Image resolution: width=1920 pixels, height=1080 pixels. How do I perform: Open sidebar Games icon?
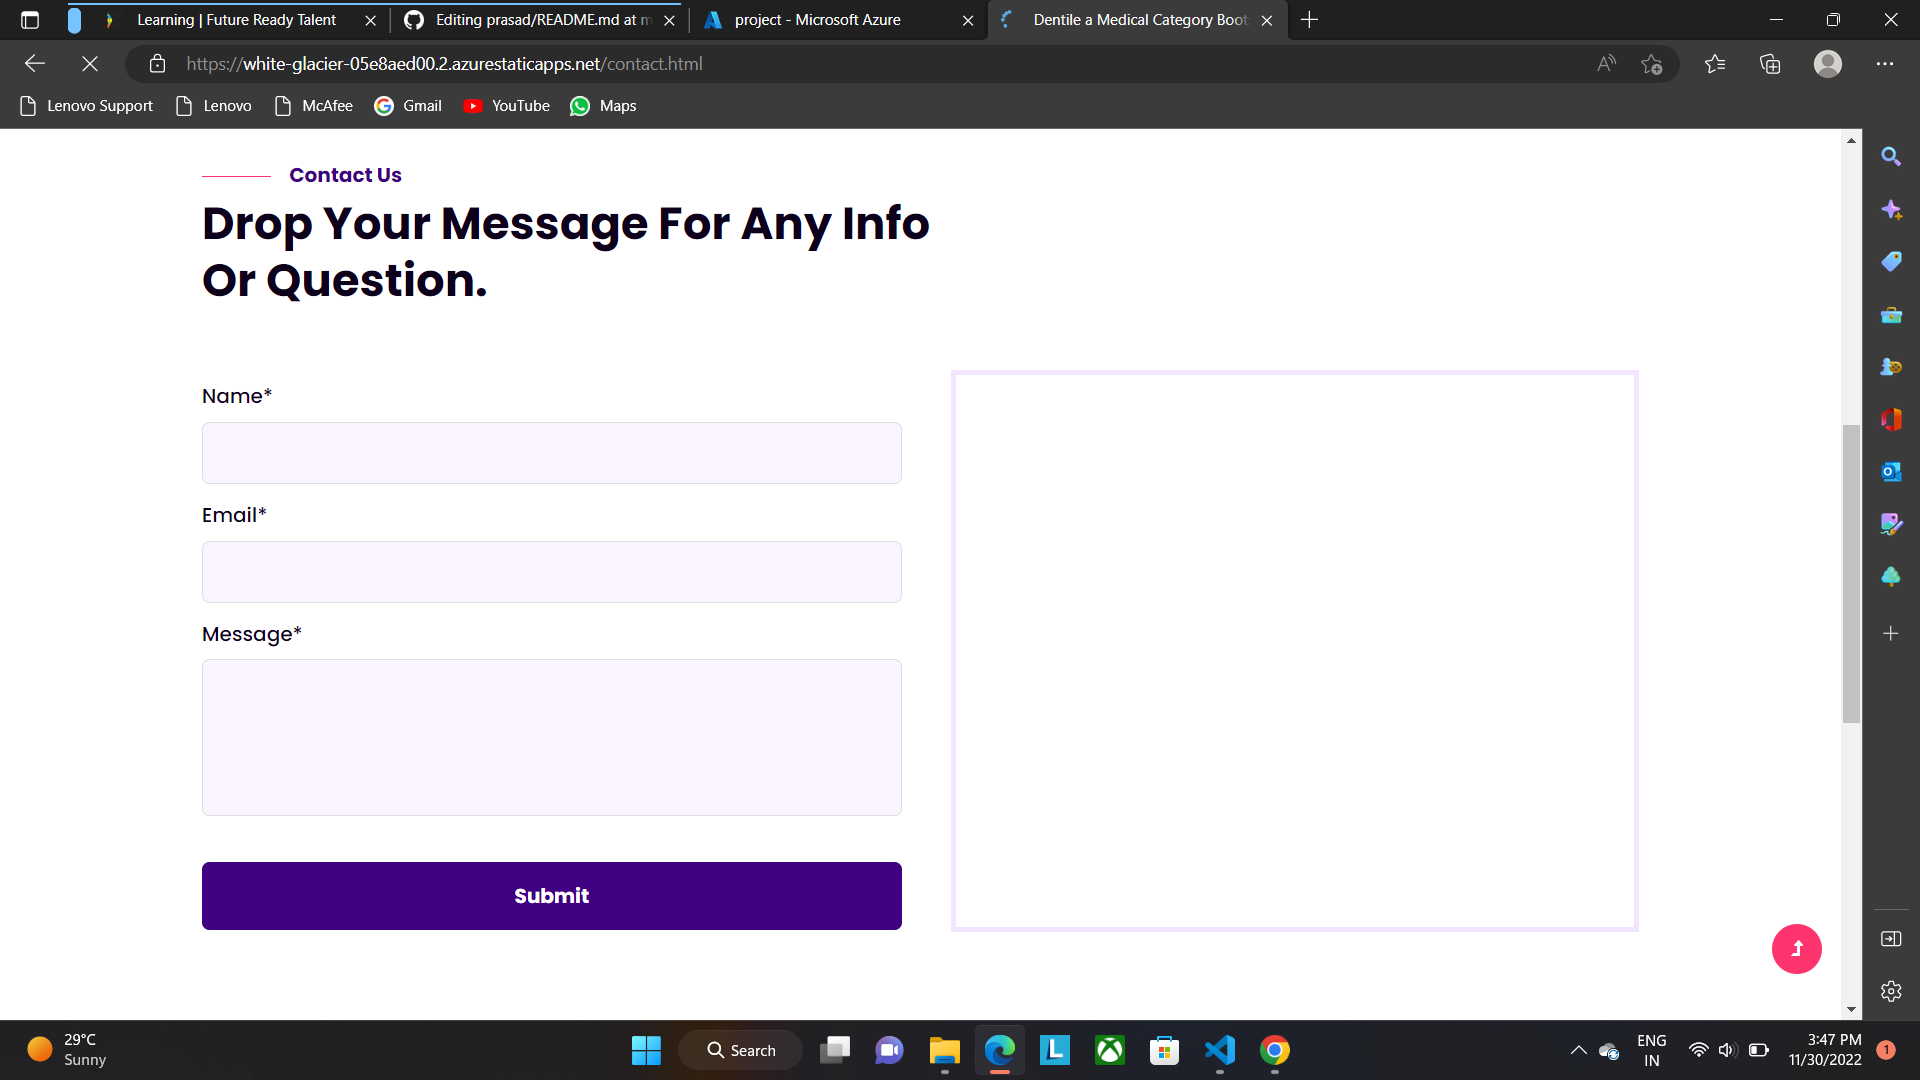click(x=1890, y=367)
